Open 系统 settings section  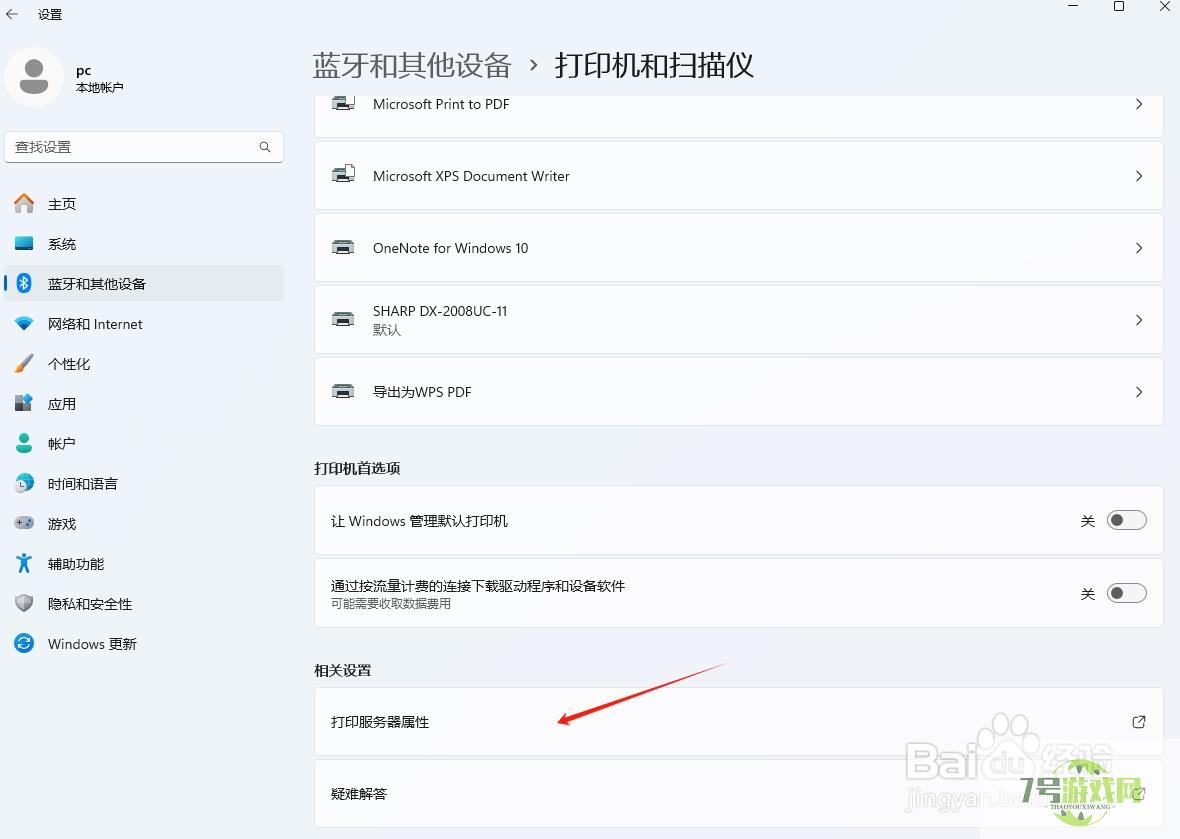coord(144,244)
